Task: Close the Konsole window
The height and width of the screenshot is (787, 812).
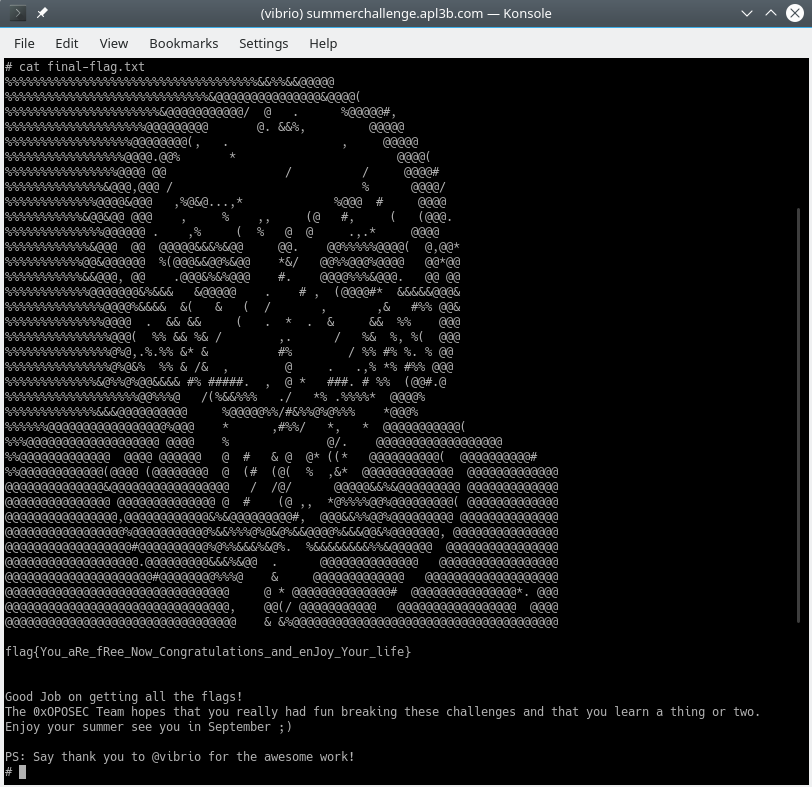Action: tap(794, 14)
